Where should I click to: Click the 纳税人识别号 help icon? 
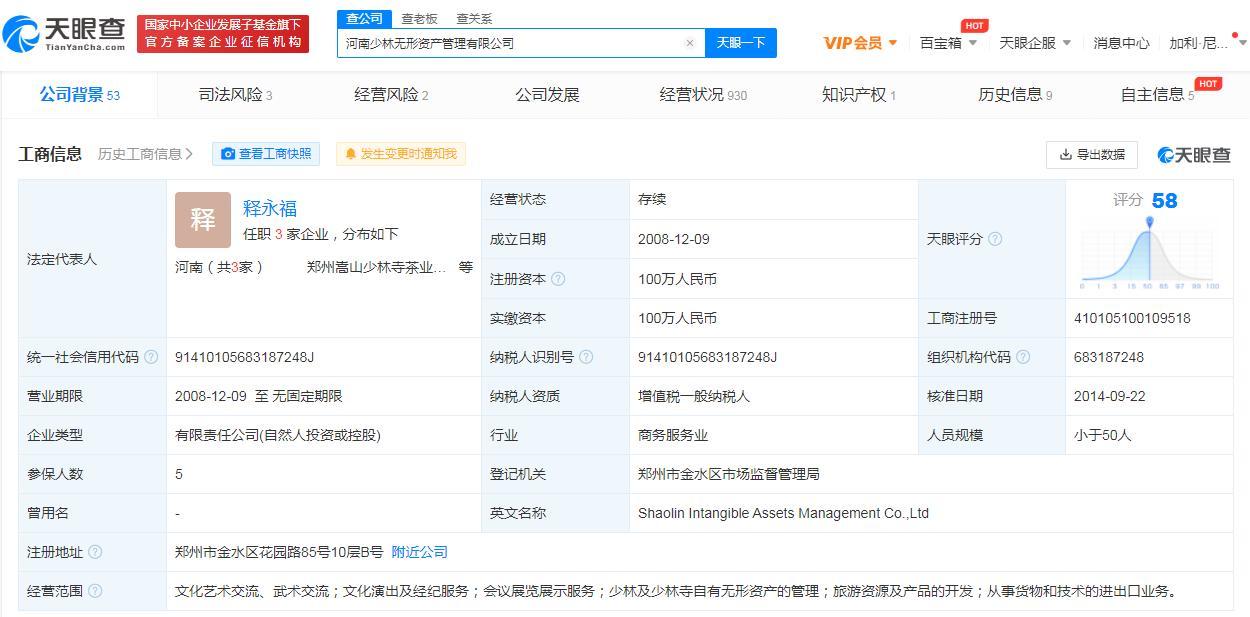[586, 357]
